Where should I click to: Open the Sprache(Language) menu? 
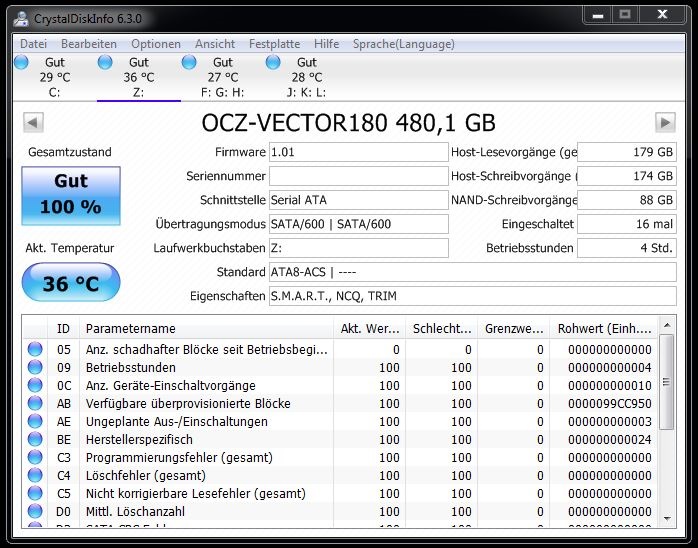tap(404, 44)
